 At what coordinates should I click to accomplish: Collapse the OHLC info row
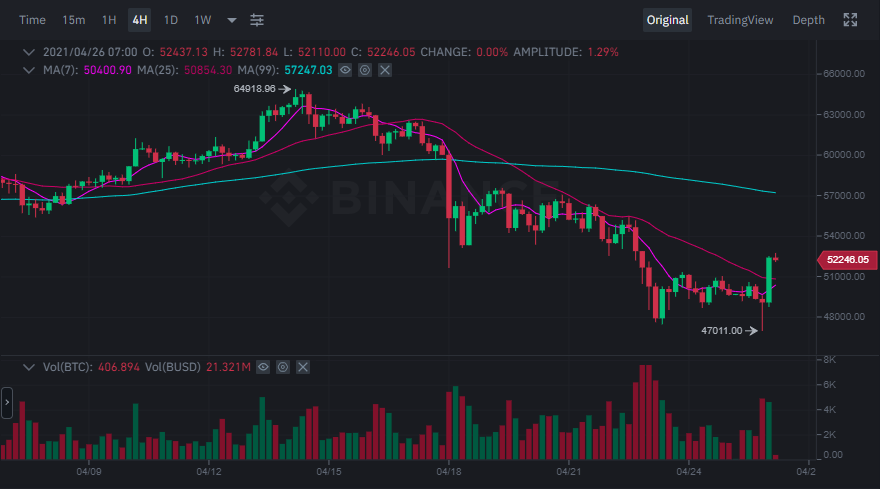pos(27,51)
